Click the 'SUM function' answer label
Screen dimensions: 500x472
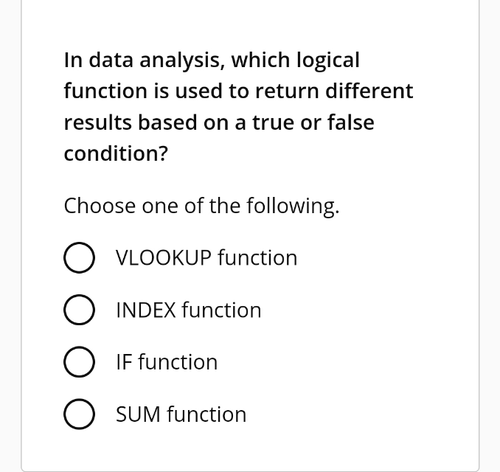point(181,414)
